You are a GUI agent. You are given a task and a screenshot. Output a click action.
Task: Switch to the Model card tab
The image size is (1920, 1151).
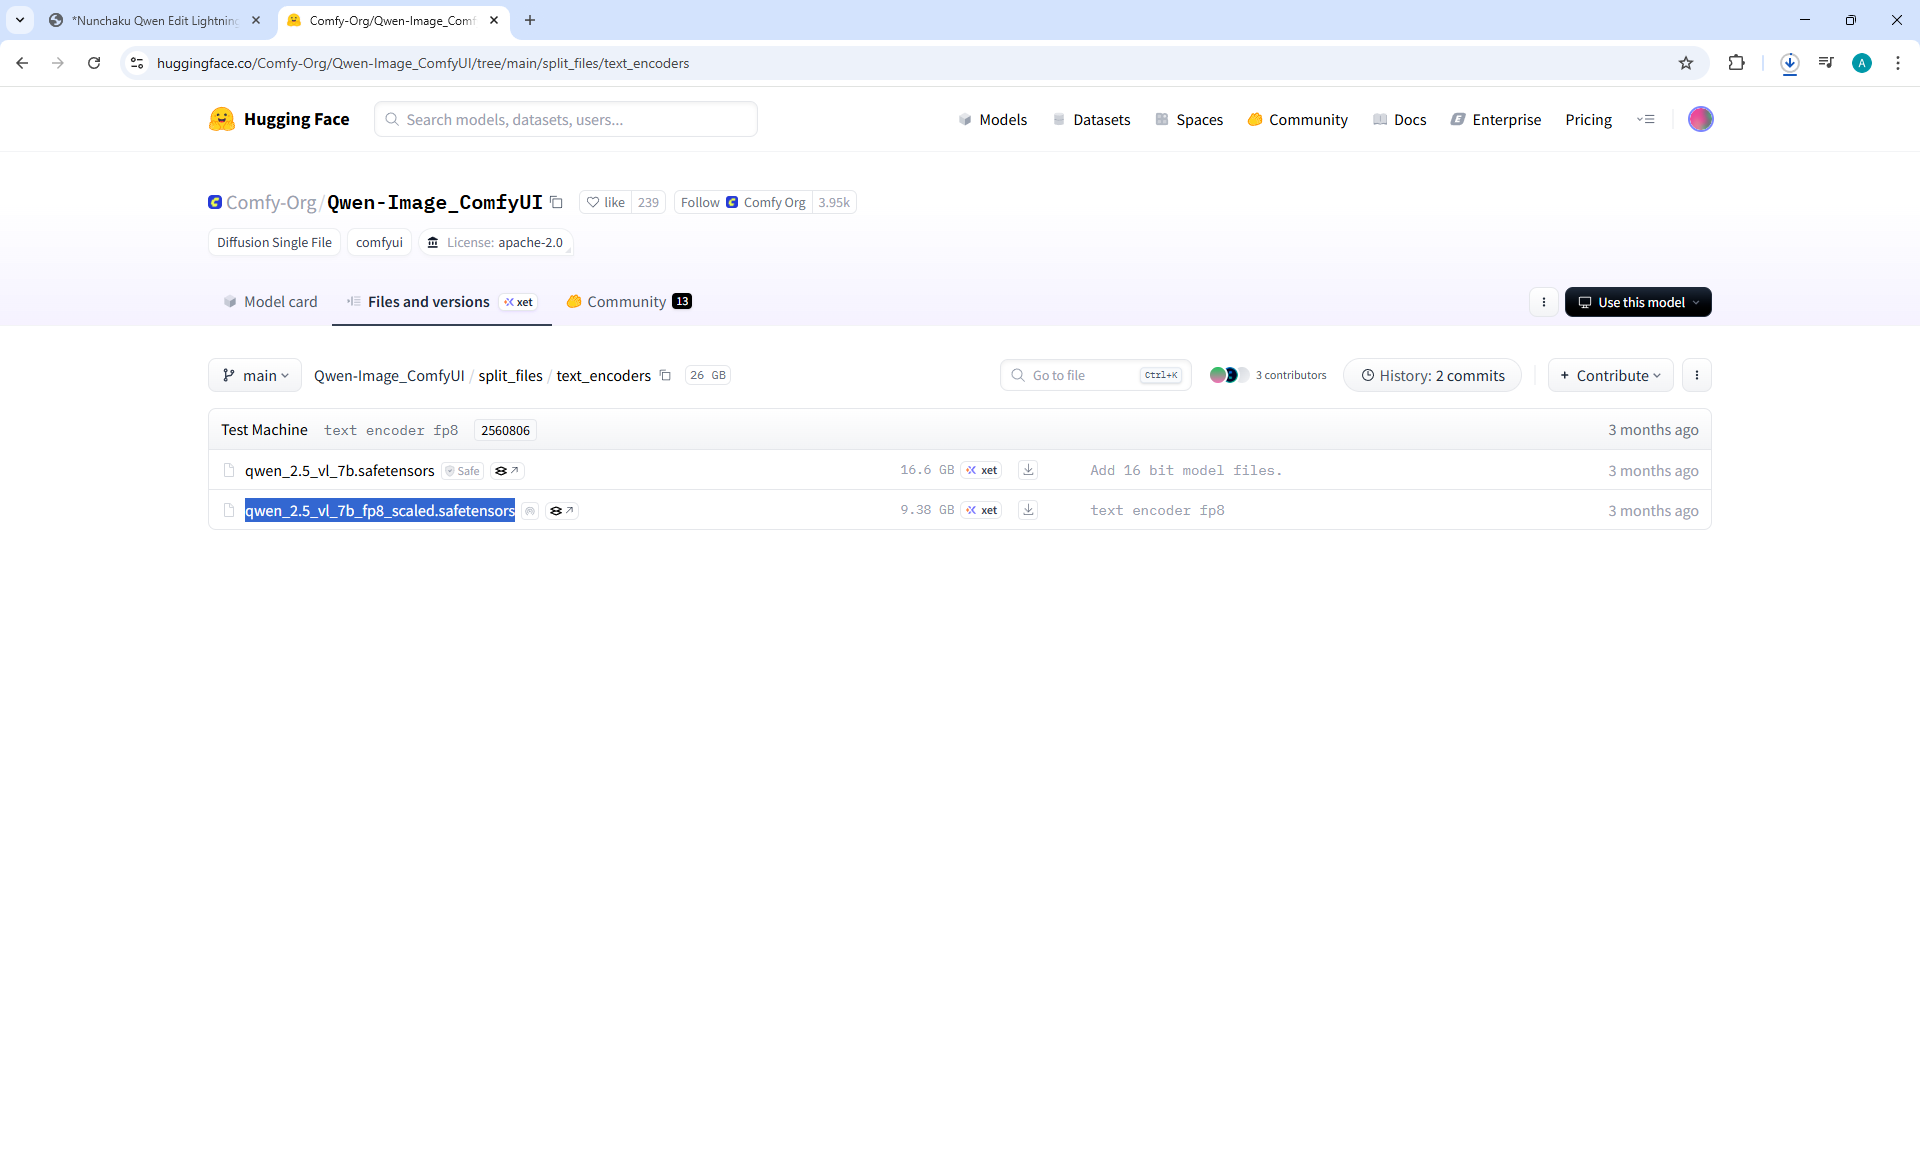[x=270, y=302]
